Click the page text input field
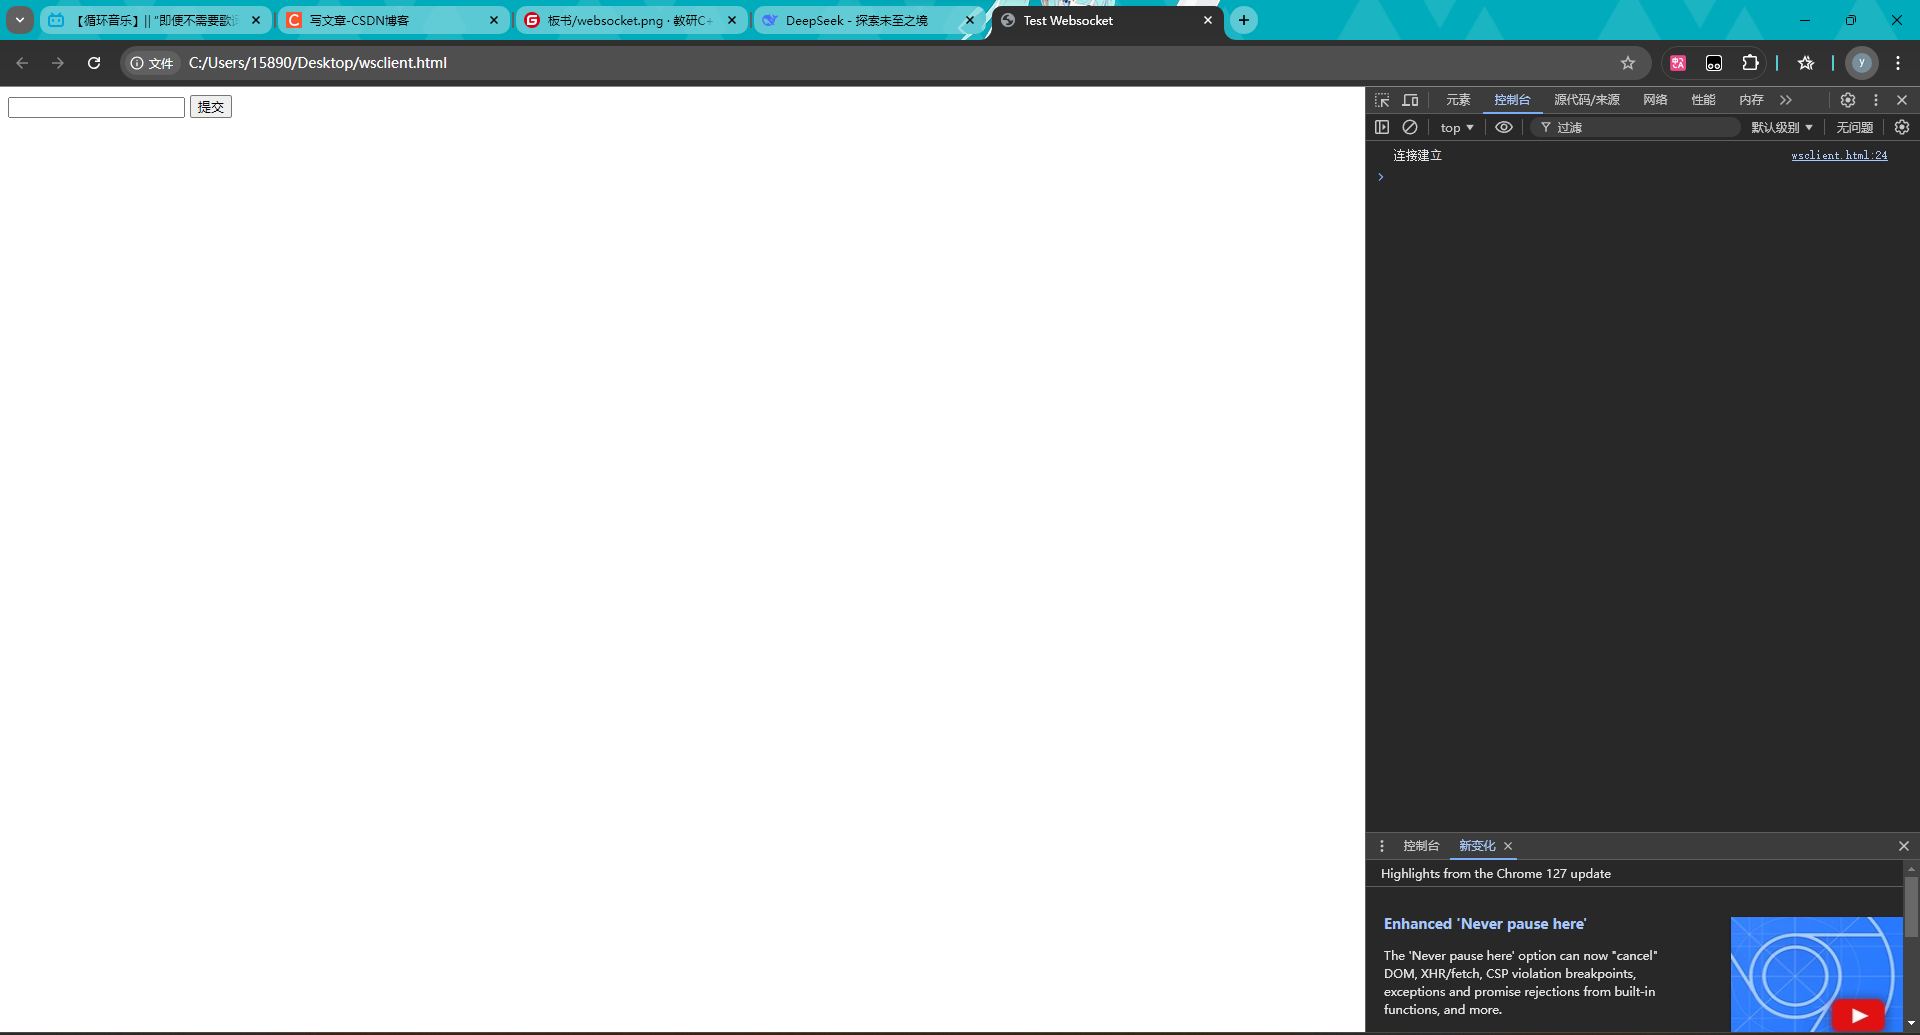Screen dimensions: 1920x1035 pyautogui.click(x=97, y=107)
